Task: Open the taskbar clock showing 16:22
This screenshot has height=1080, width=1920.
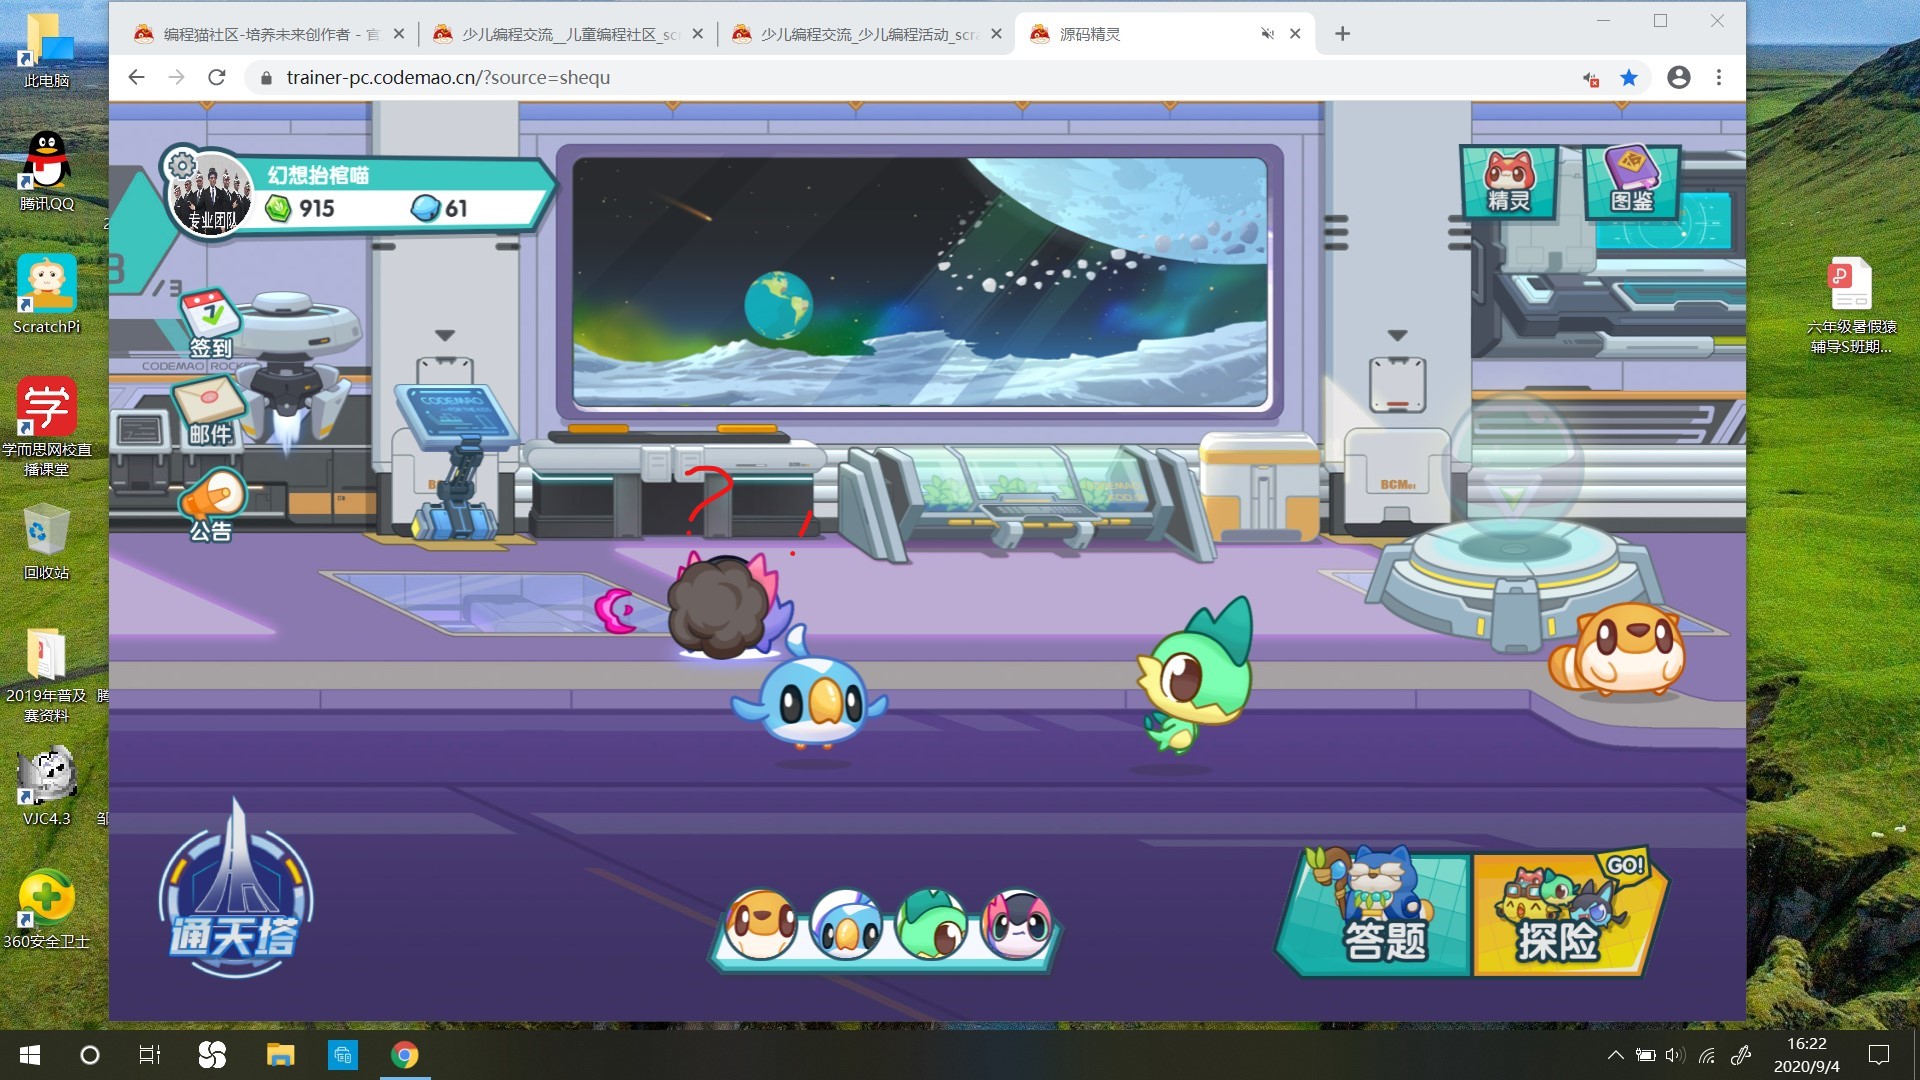Action: (1806, 1055)
